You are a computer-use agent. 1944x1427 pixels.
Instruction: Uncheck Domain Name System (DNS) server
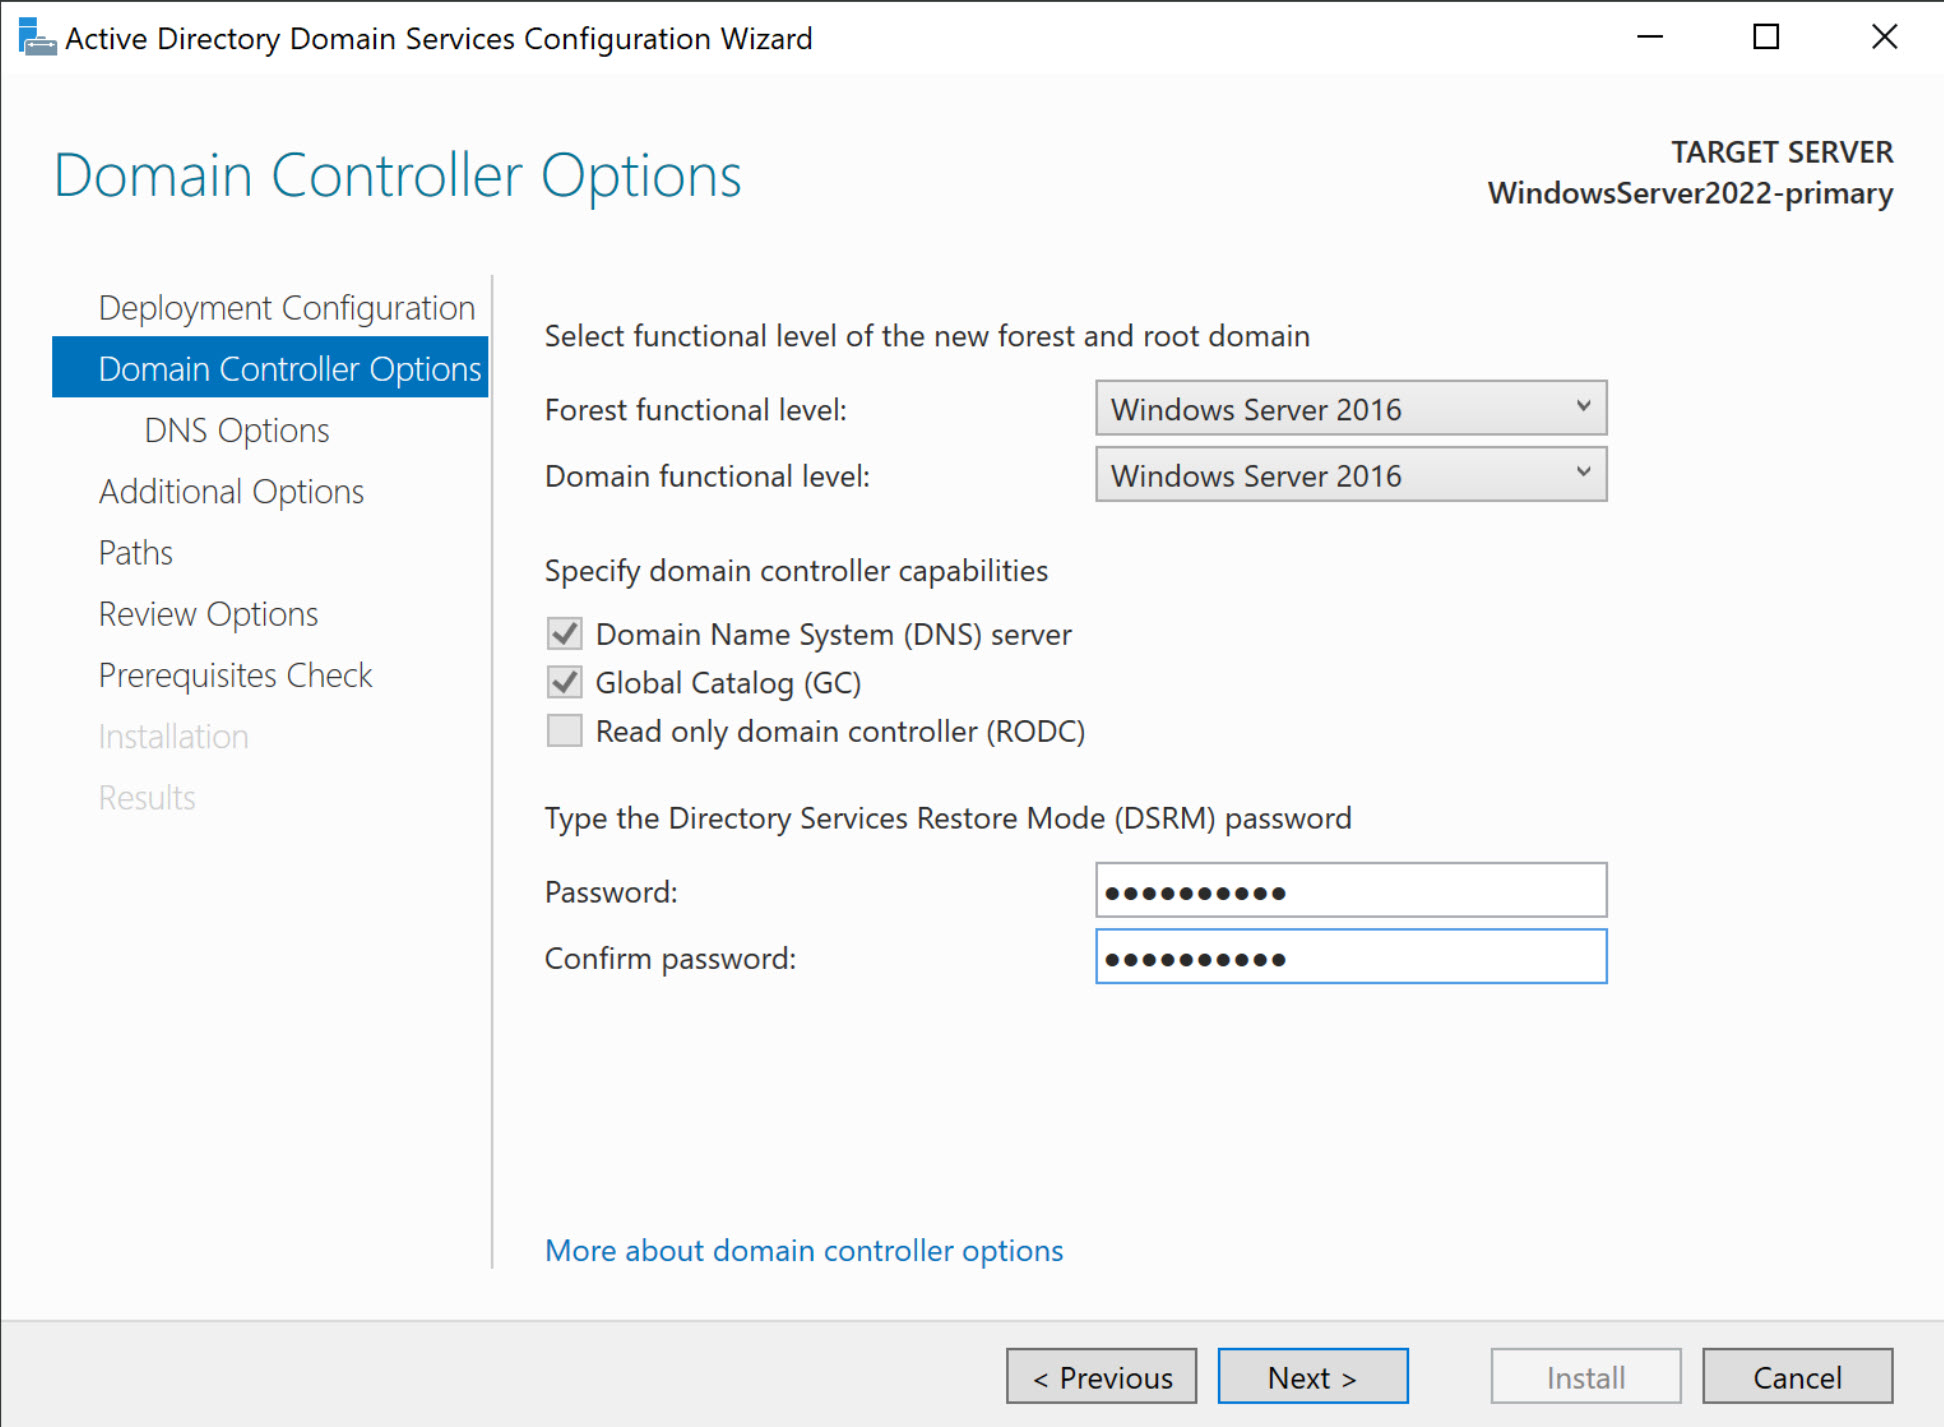[x=564, y=633]
